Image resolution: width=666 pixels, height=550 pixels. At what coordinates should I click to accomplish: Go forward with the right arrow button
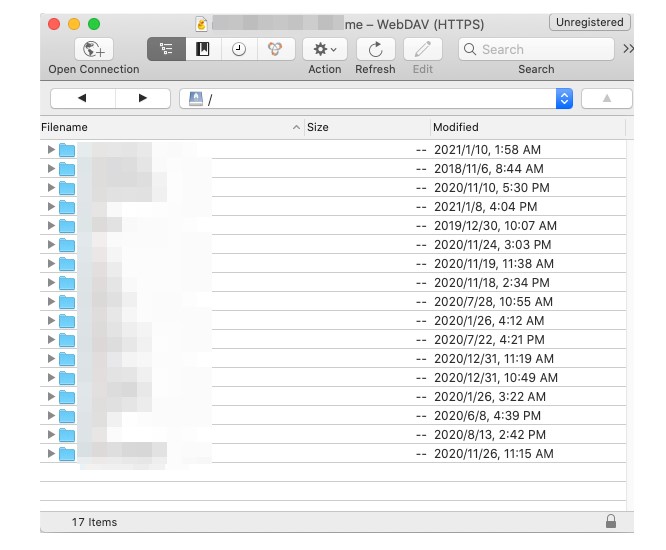tap(142, 98)
